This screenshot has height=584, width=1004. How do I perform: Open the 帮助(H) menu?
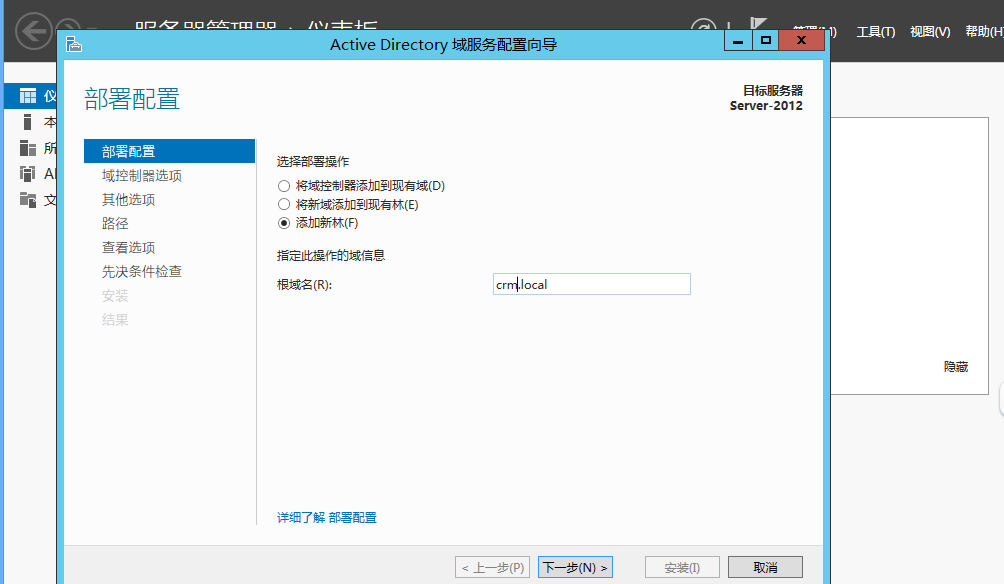click(984, 31)
